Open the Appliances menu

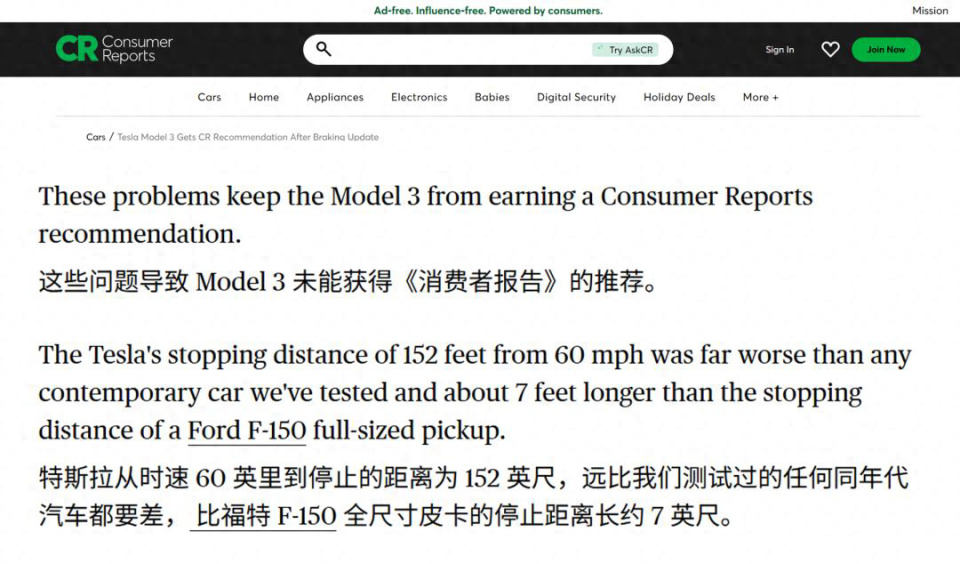[x=335, y=97]
